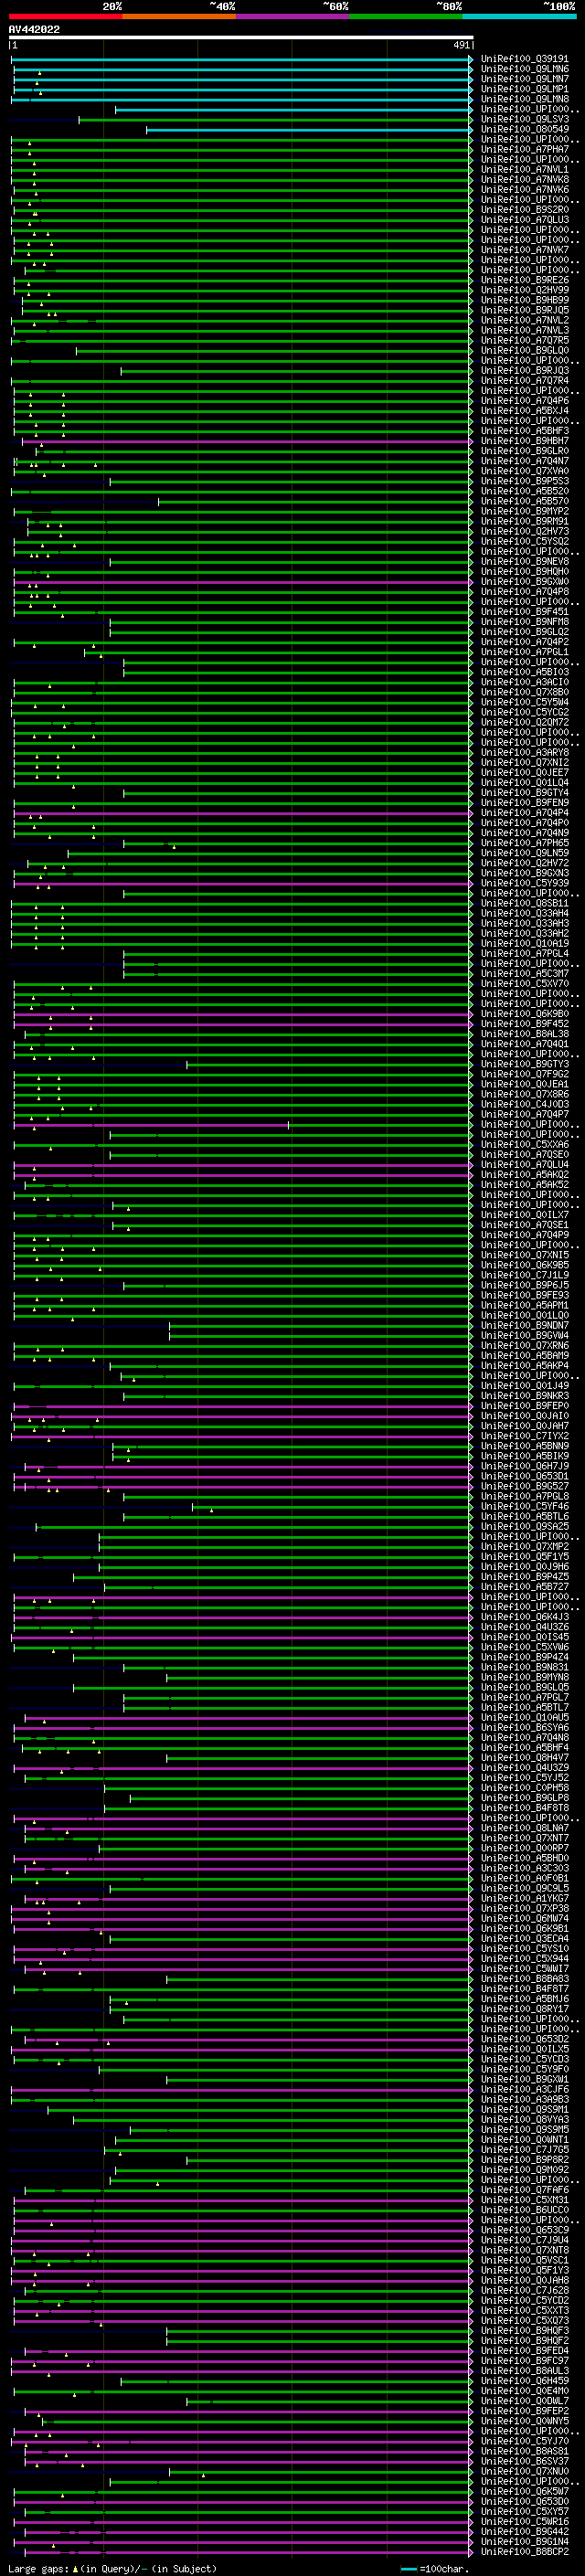Select hit label UniRef100_A5BXJ4
The width and height of the screenshot is (585, 2576).
(x=525, y=411)
